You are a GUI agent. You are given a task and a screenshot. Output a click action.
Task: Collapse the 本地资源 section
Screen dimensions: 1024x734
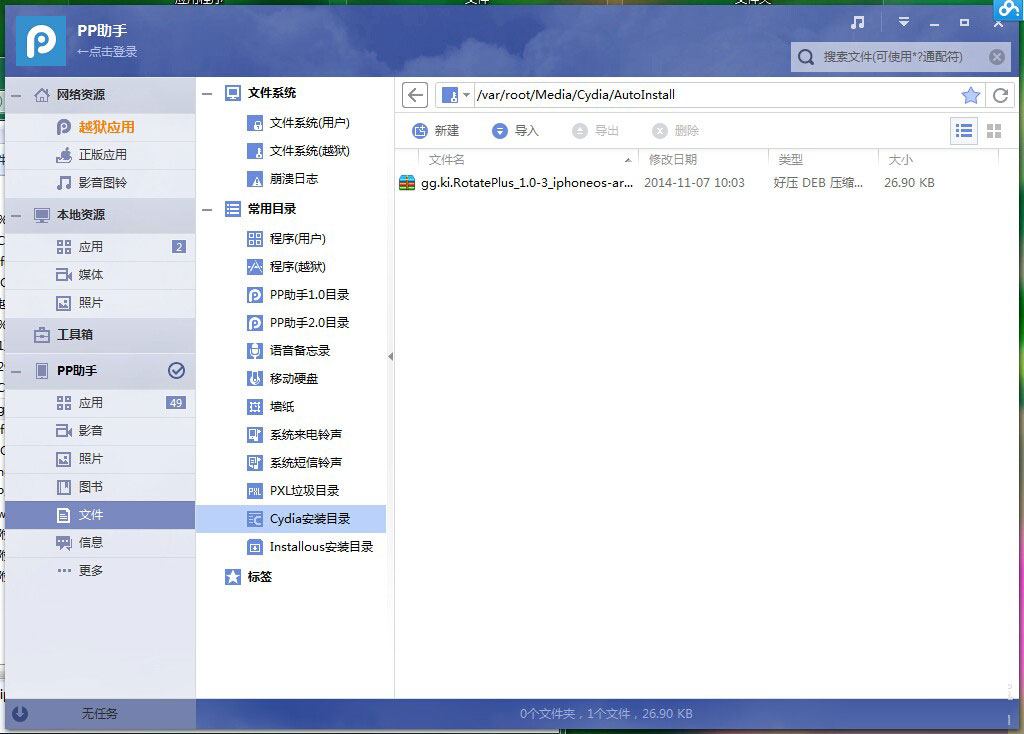17,215
